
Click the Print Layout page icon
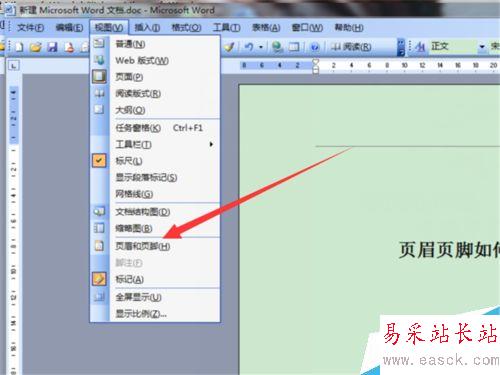click(99, 77)
